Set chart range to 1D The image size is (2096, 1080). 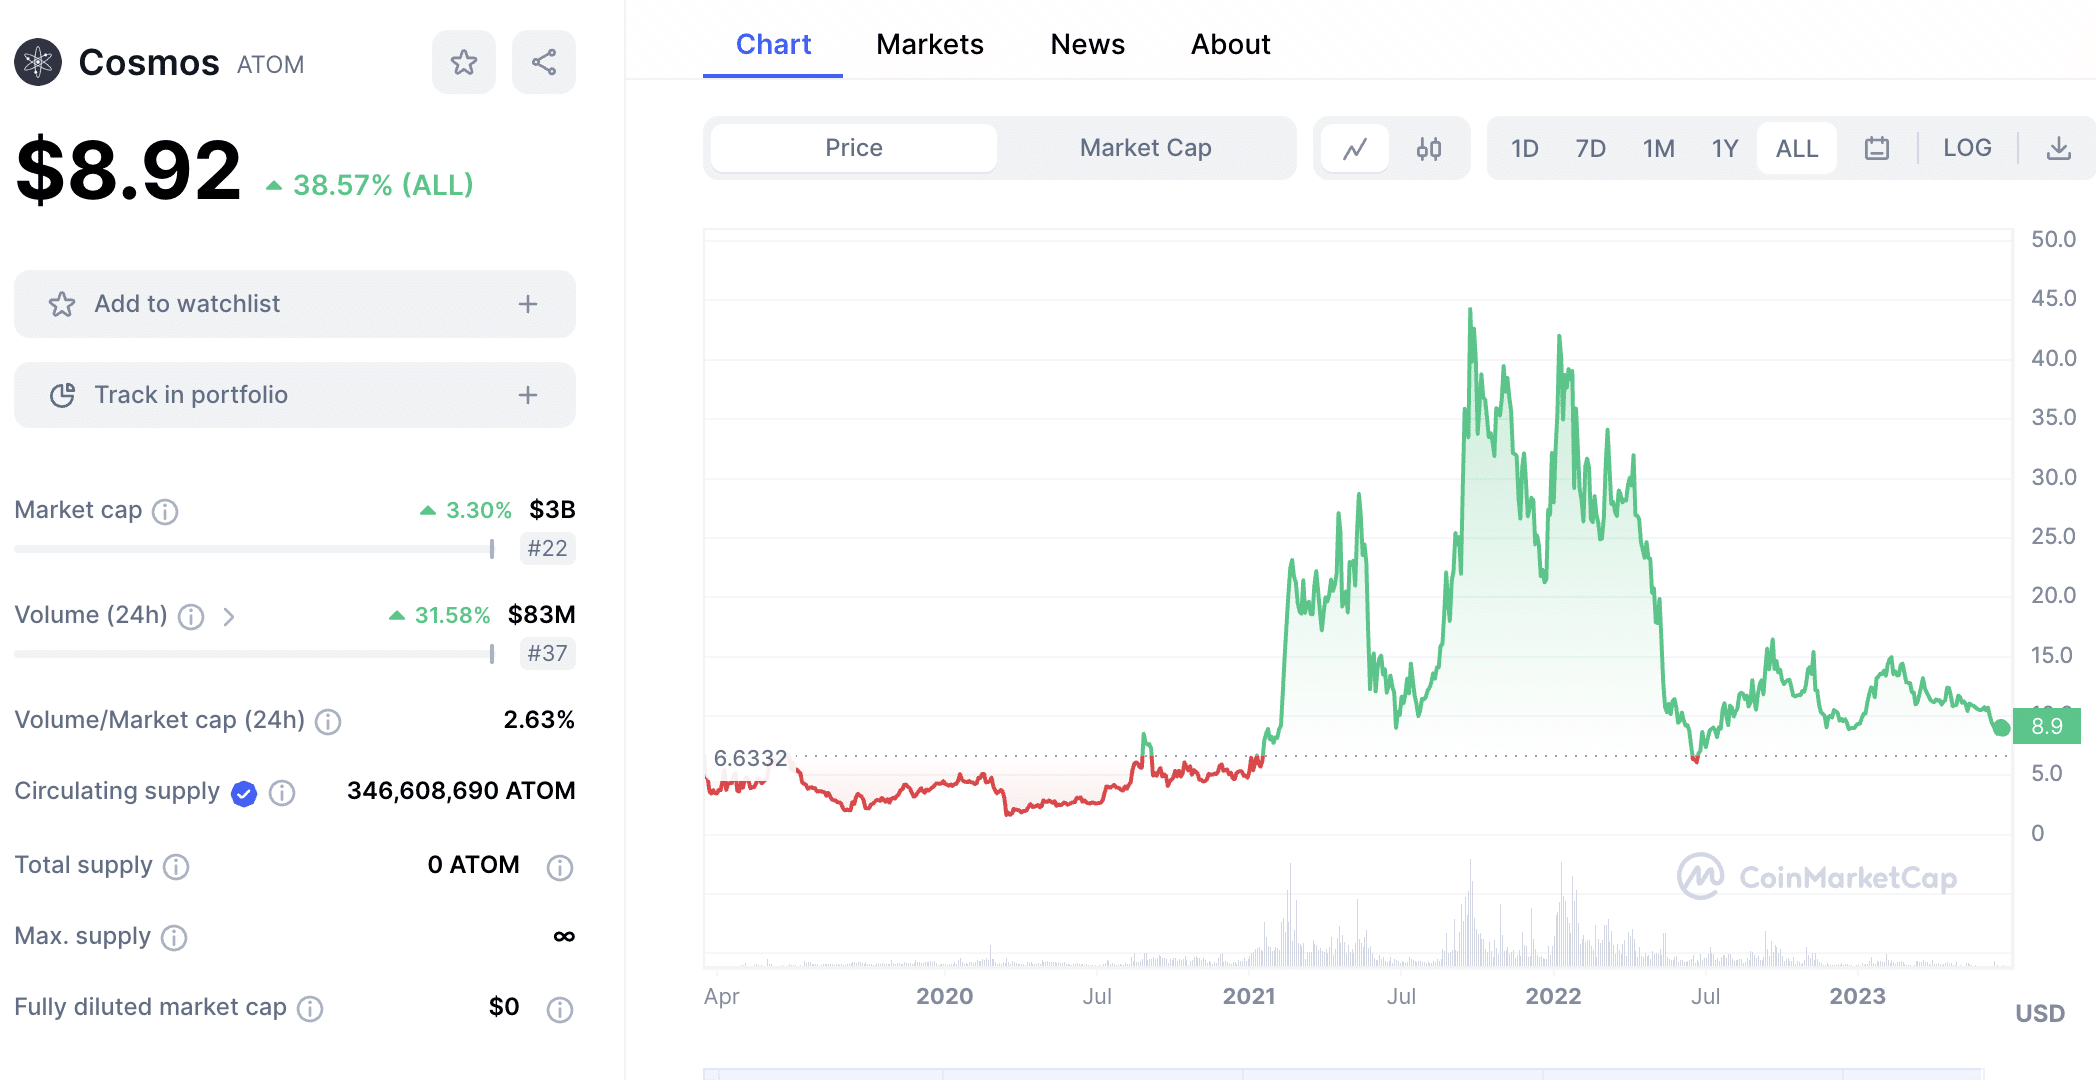point(1525,148)
